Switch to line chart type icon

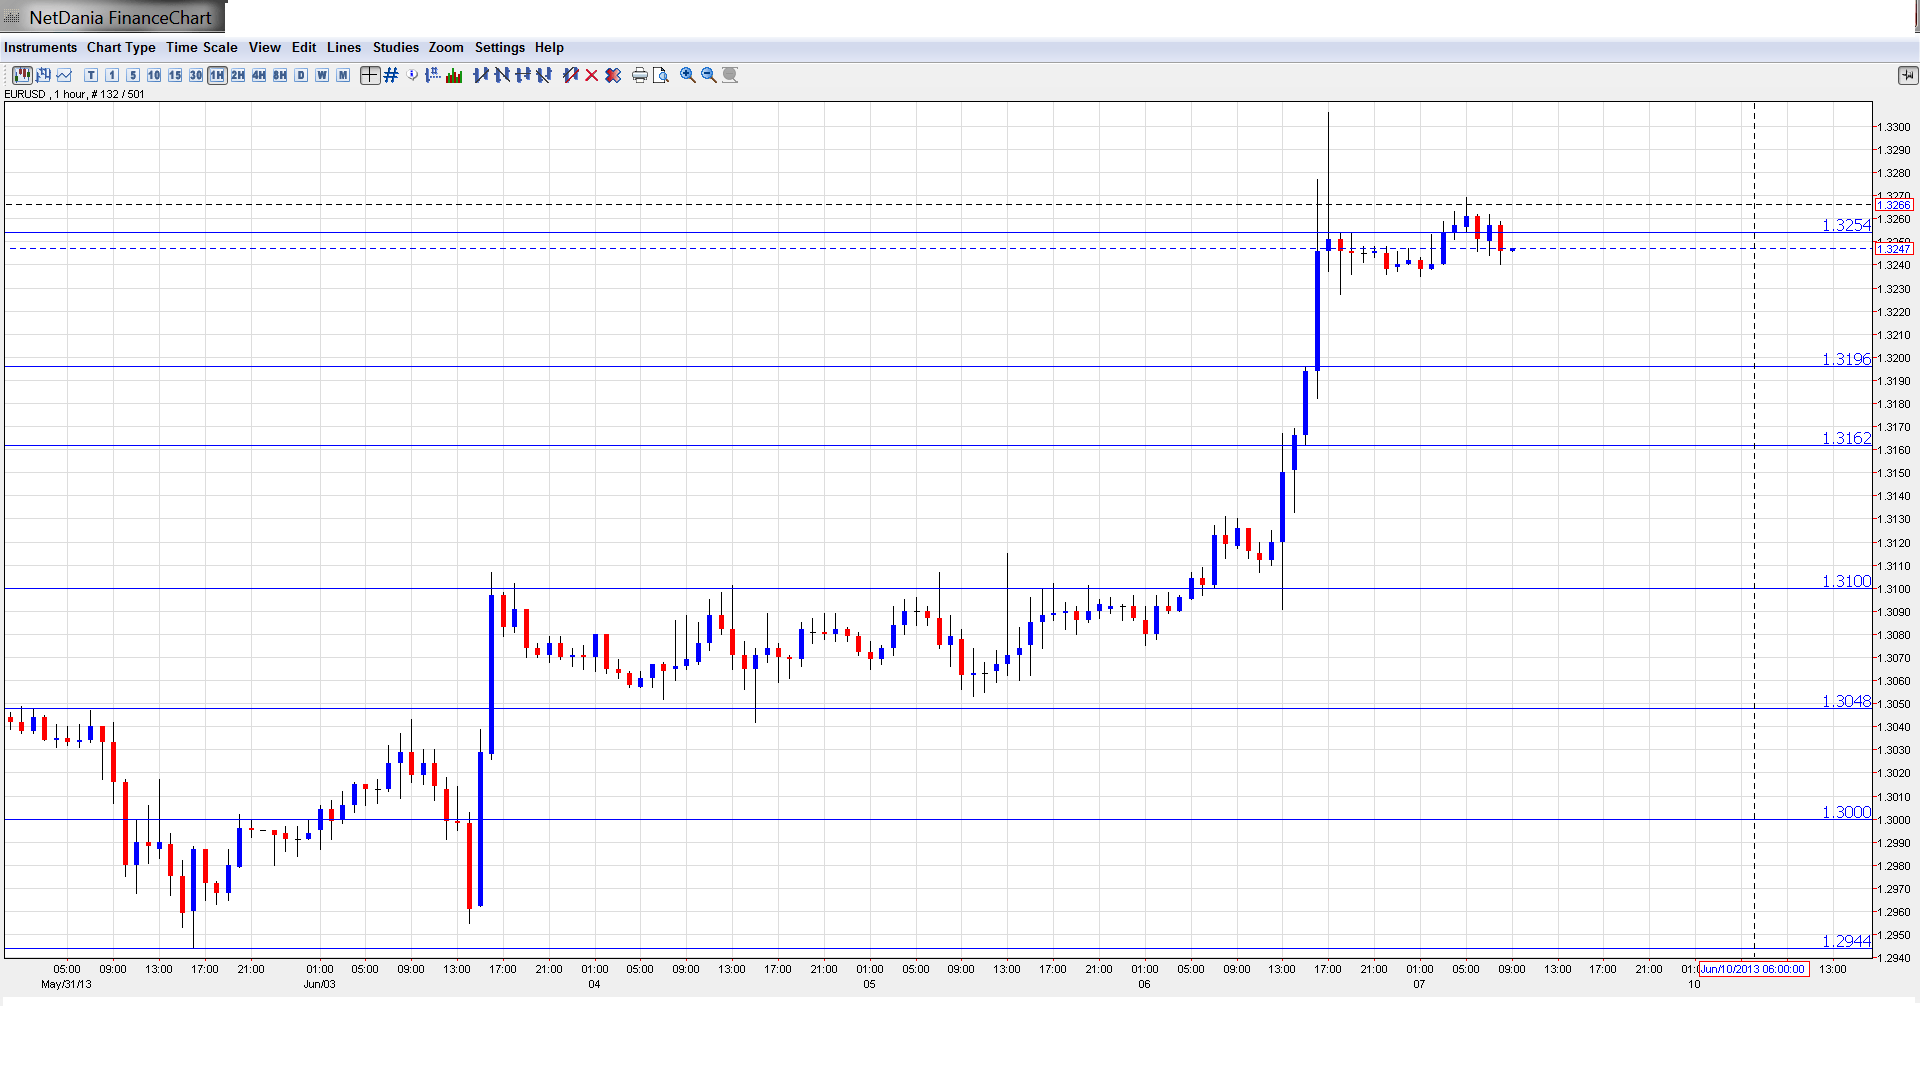point(64,75)
